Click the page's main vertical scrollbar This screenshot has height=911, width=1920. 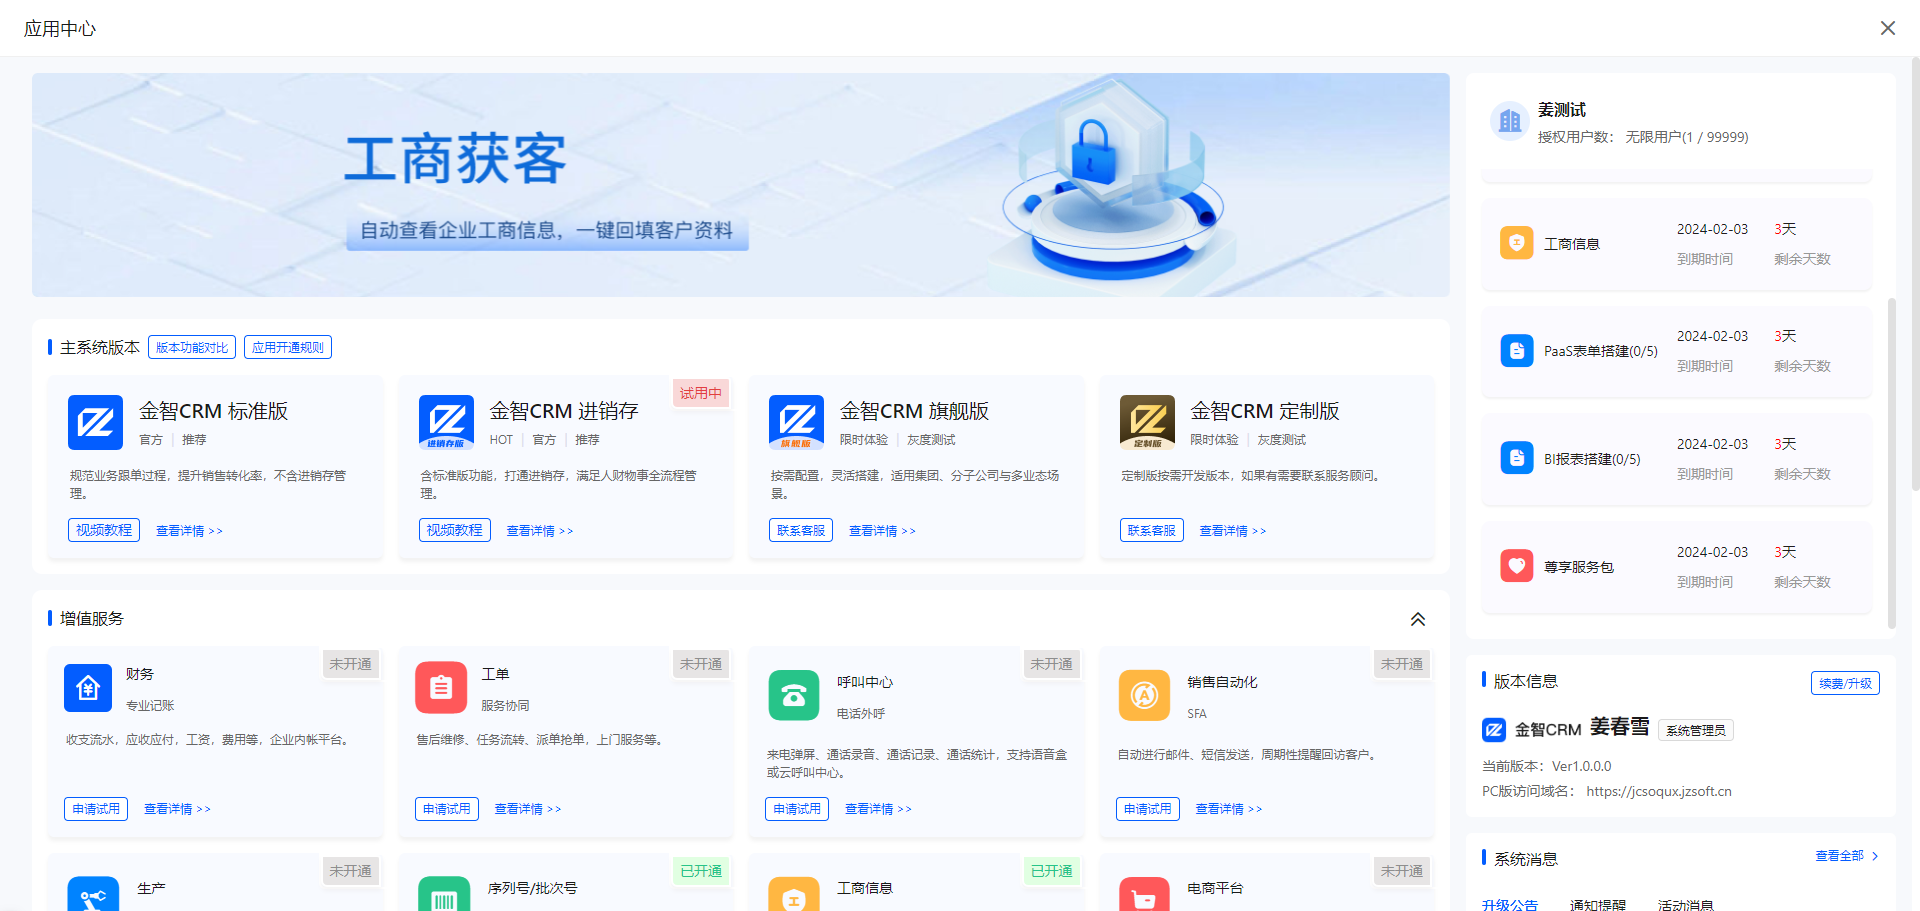(x=1915, y=275)
